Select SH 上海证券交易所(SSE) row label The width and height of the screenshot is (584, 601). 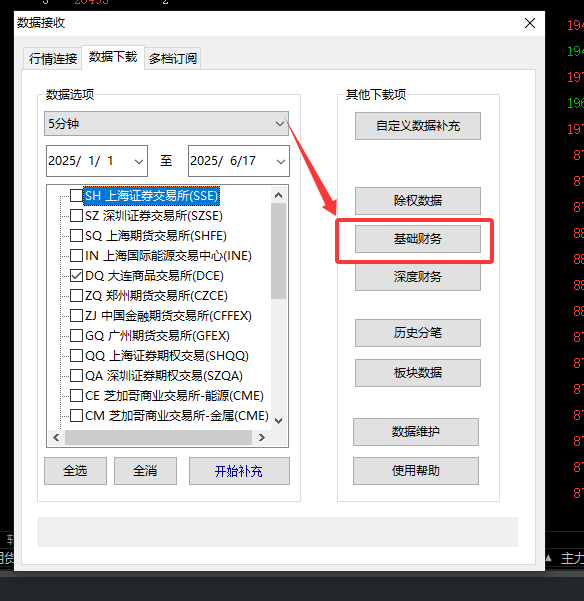coord(151,195)
